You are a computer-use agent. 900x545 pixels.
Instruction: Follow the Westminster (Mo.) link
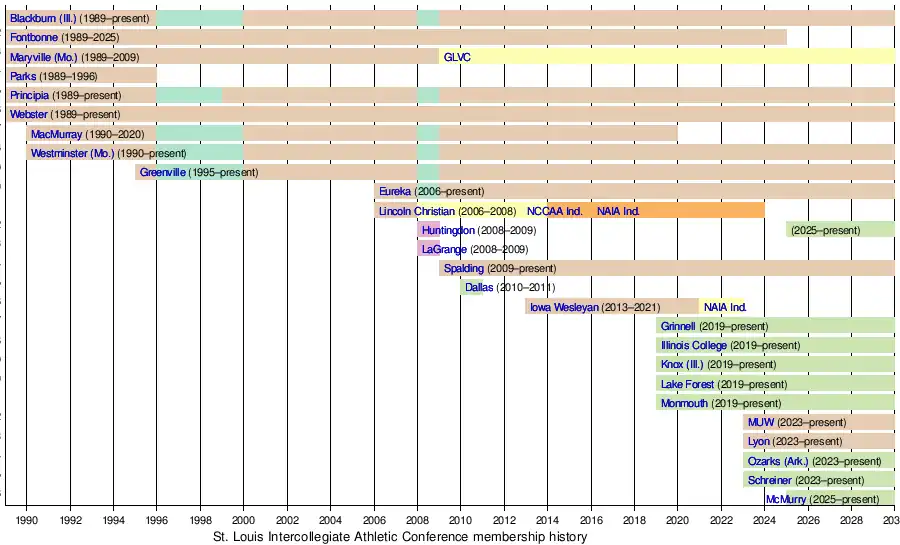point(72,153)
